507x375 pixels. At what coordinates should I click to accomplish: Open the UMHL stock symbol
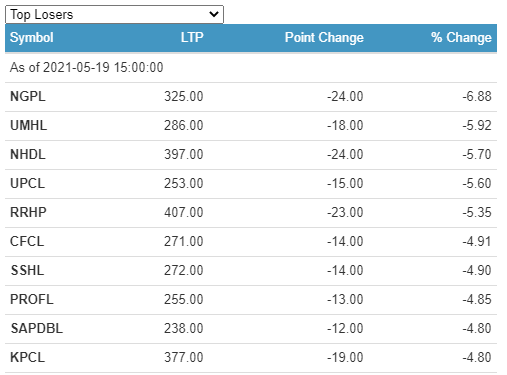(29, 126)
